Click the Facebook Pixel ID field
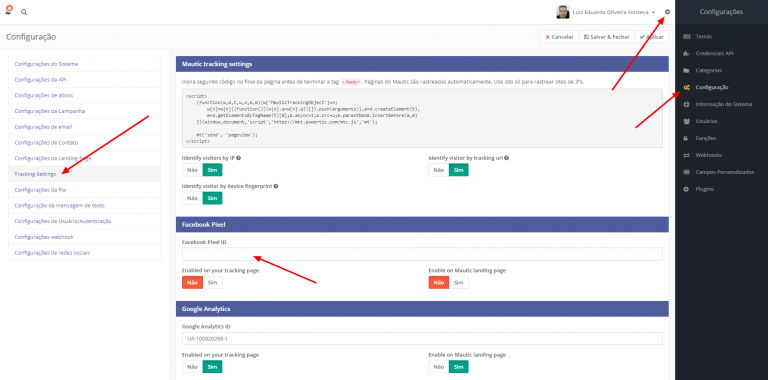The width and height of the screenshot is (768, 380). [x=422, y=254]
